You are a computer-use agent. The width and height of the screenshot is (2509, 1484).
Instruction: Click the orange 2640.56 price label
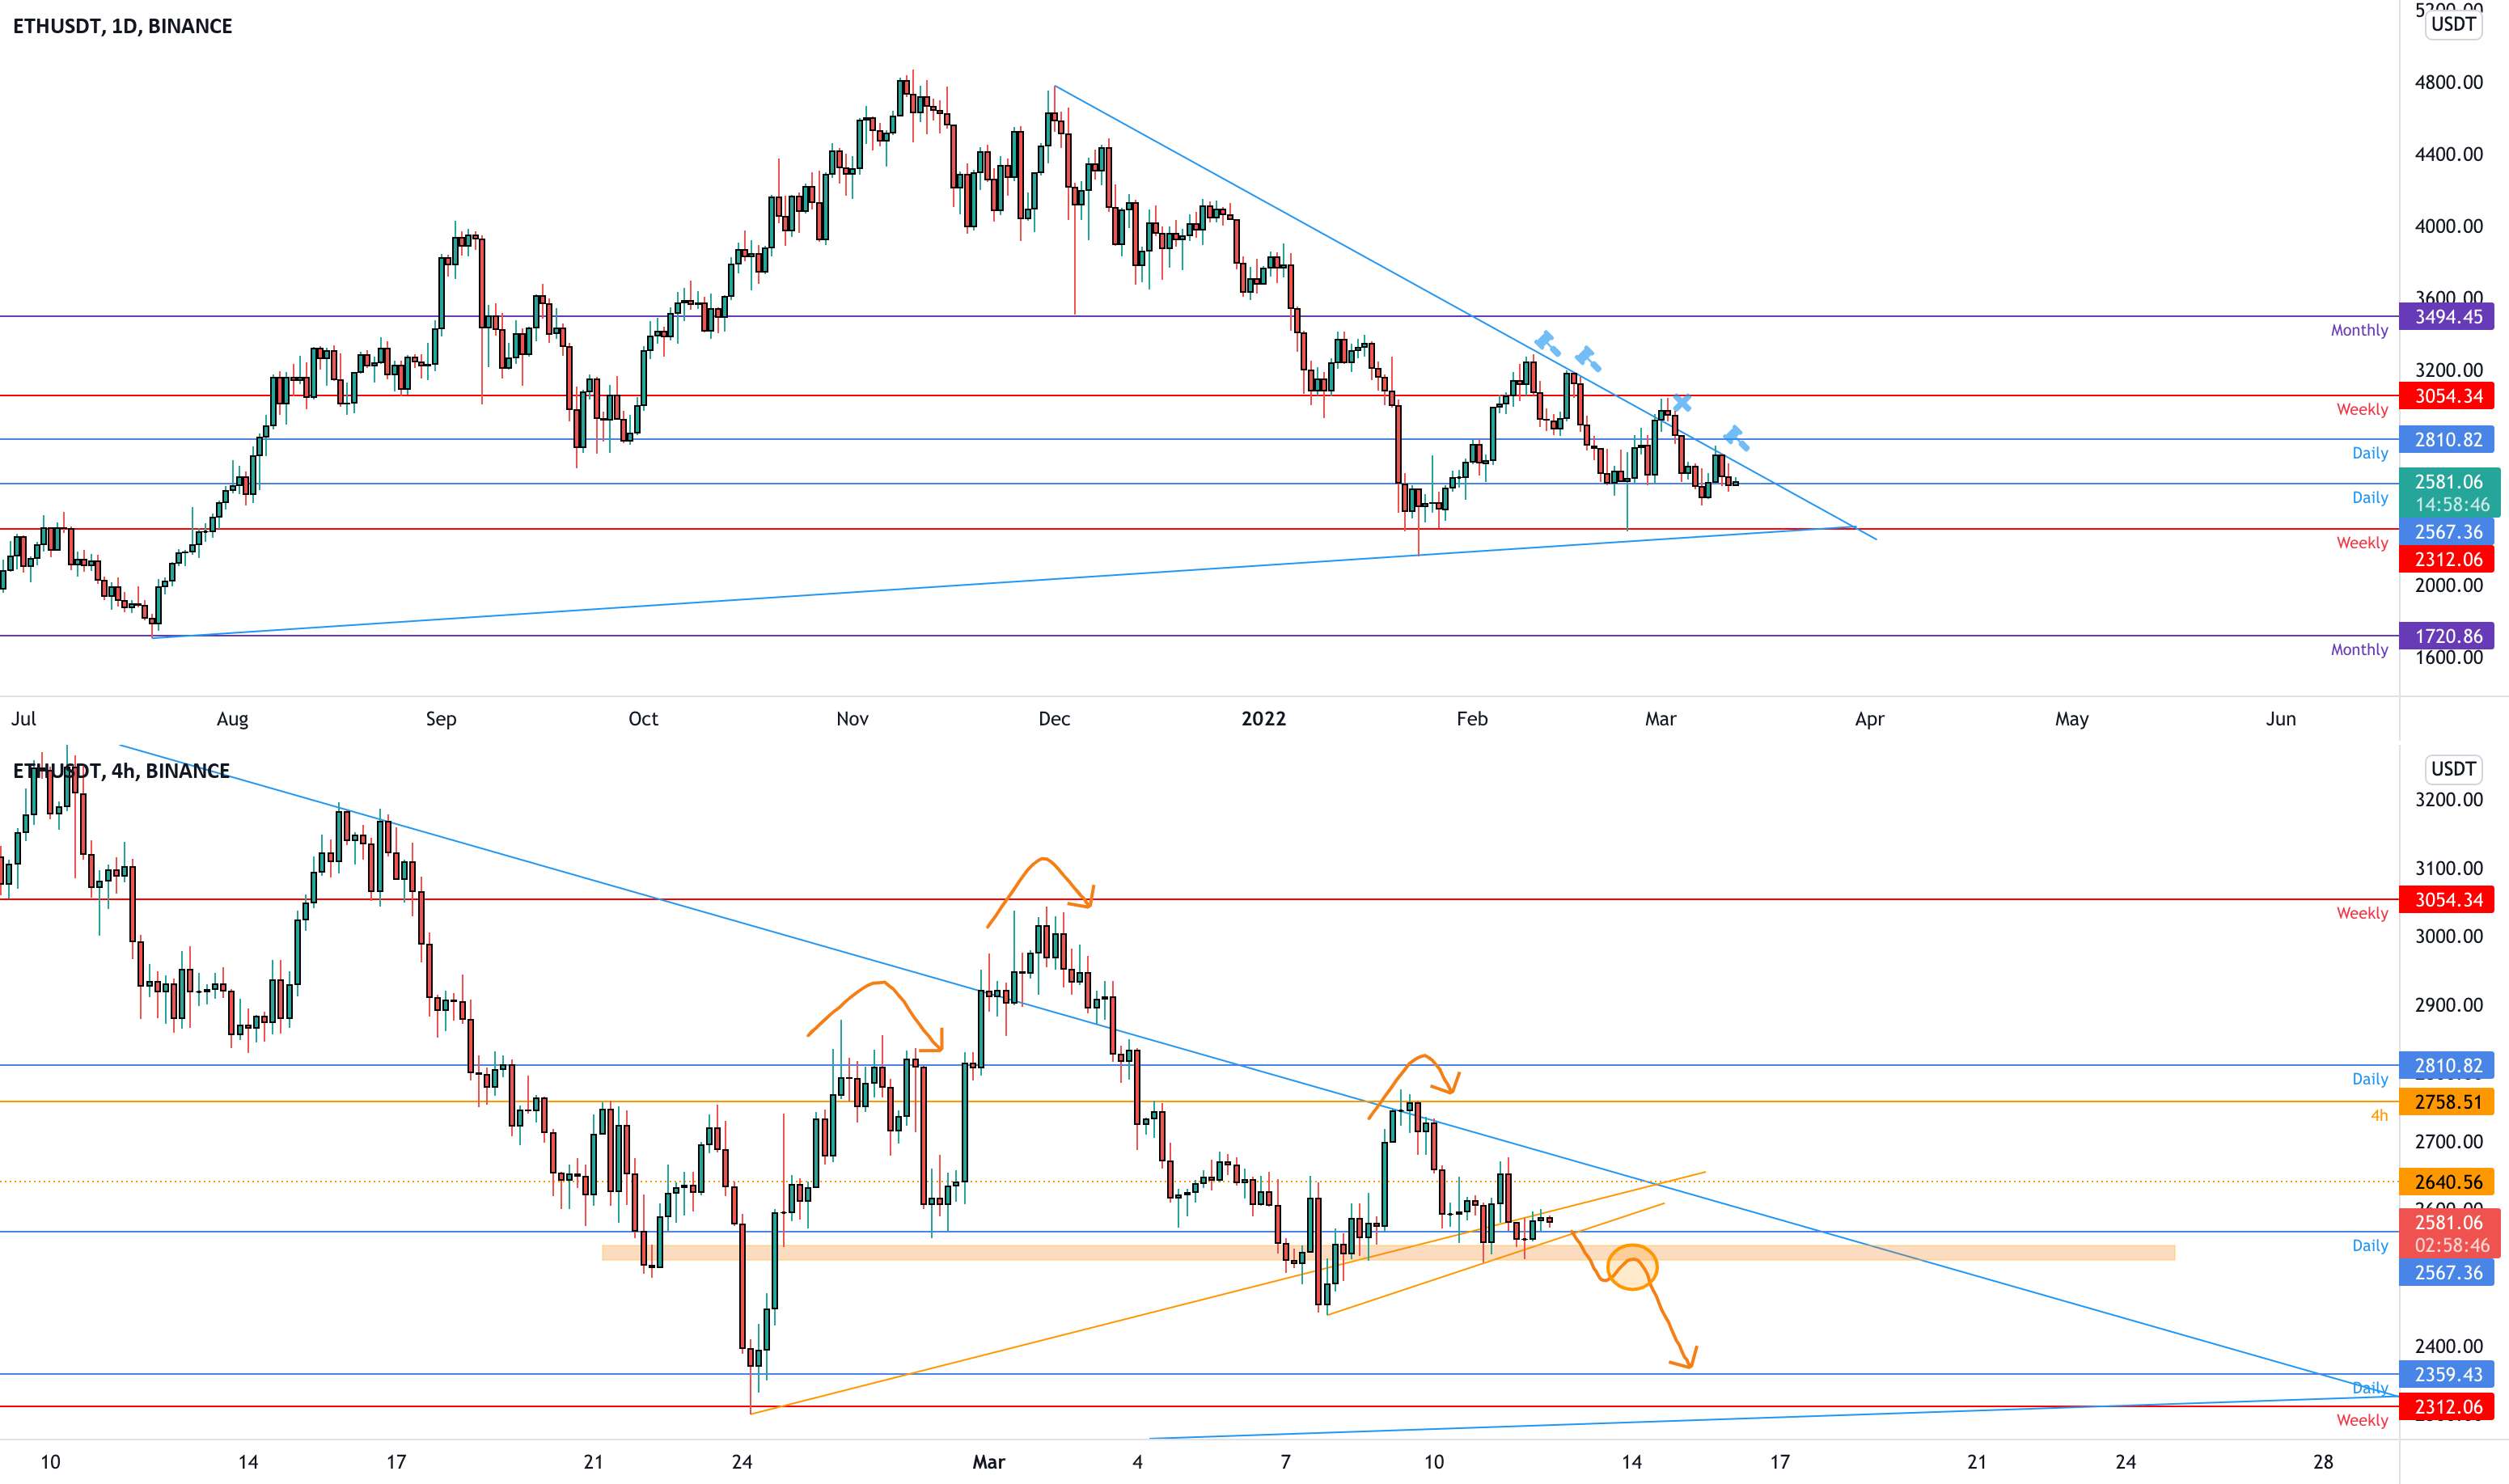pos(2447,1182)
